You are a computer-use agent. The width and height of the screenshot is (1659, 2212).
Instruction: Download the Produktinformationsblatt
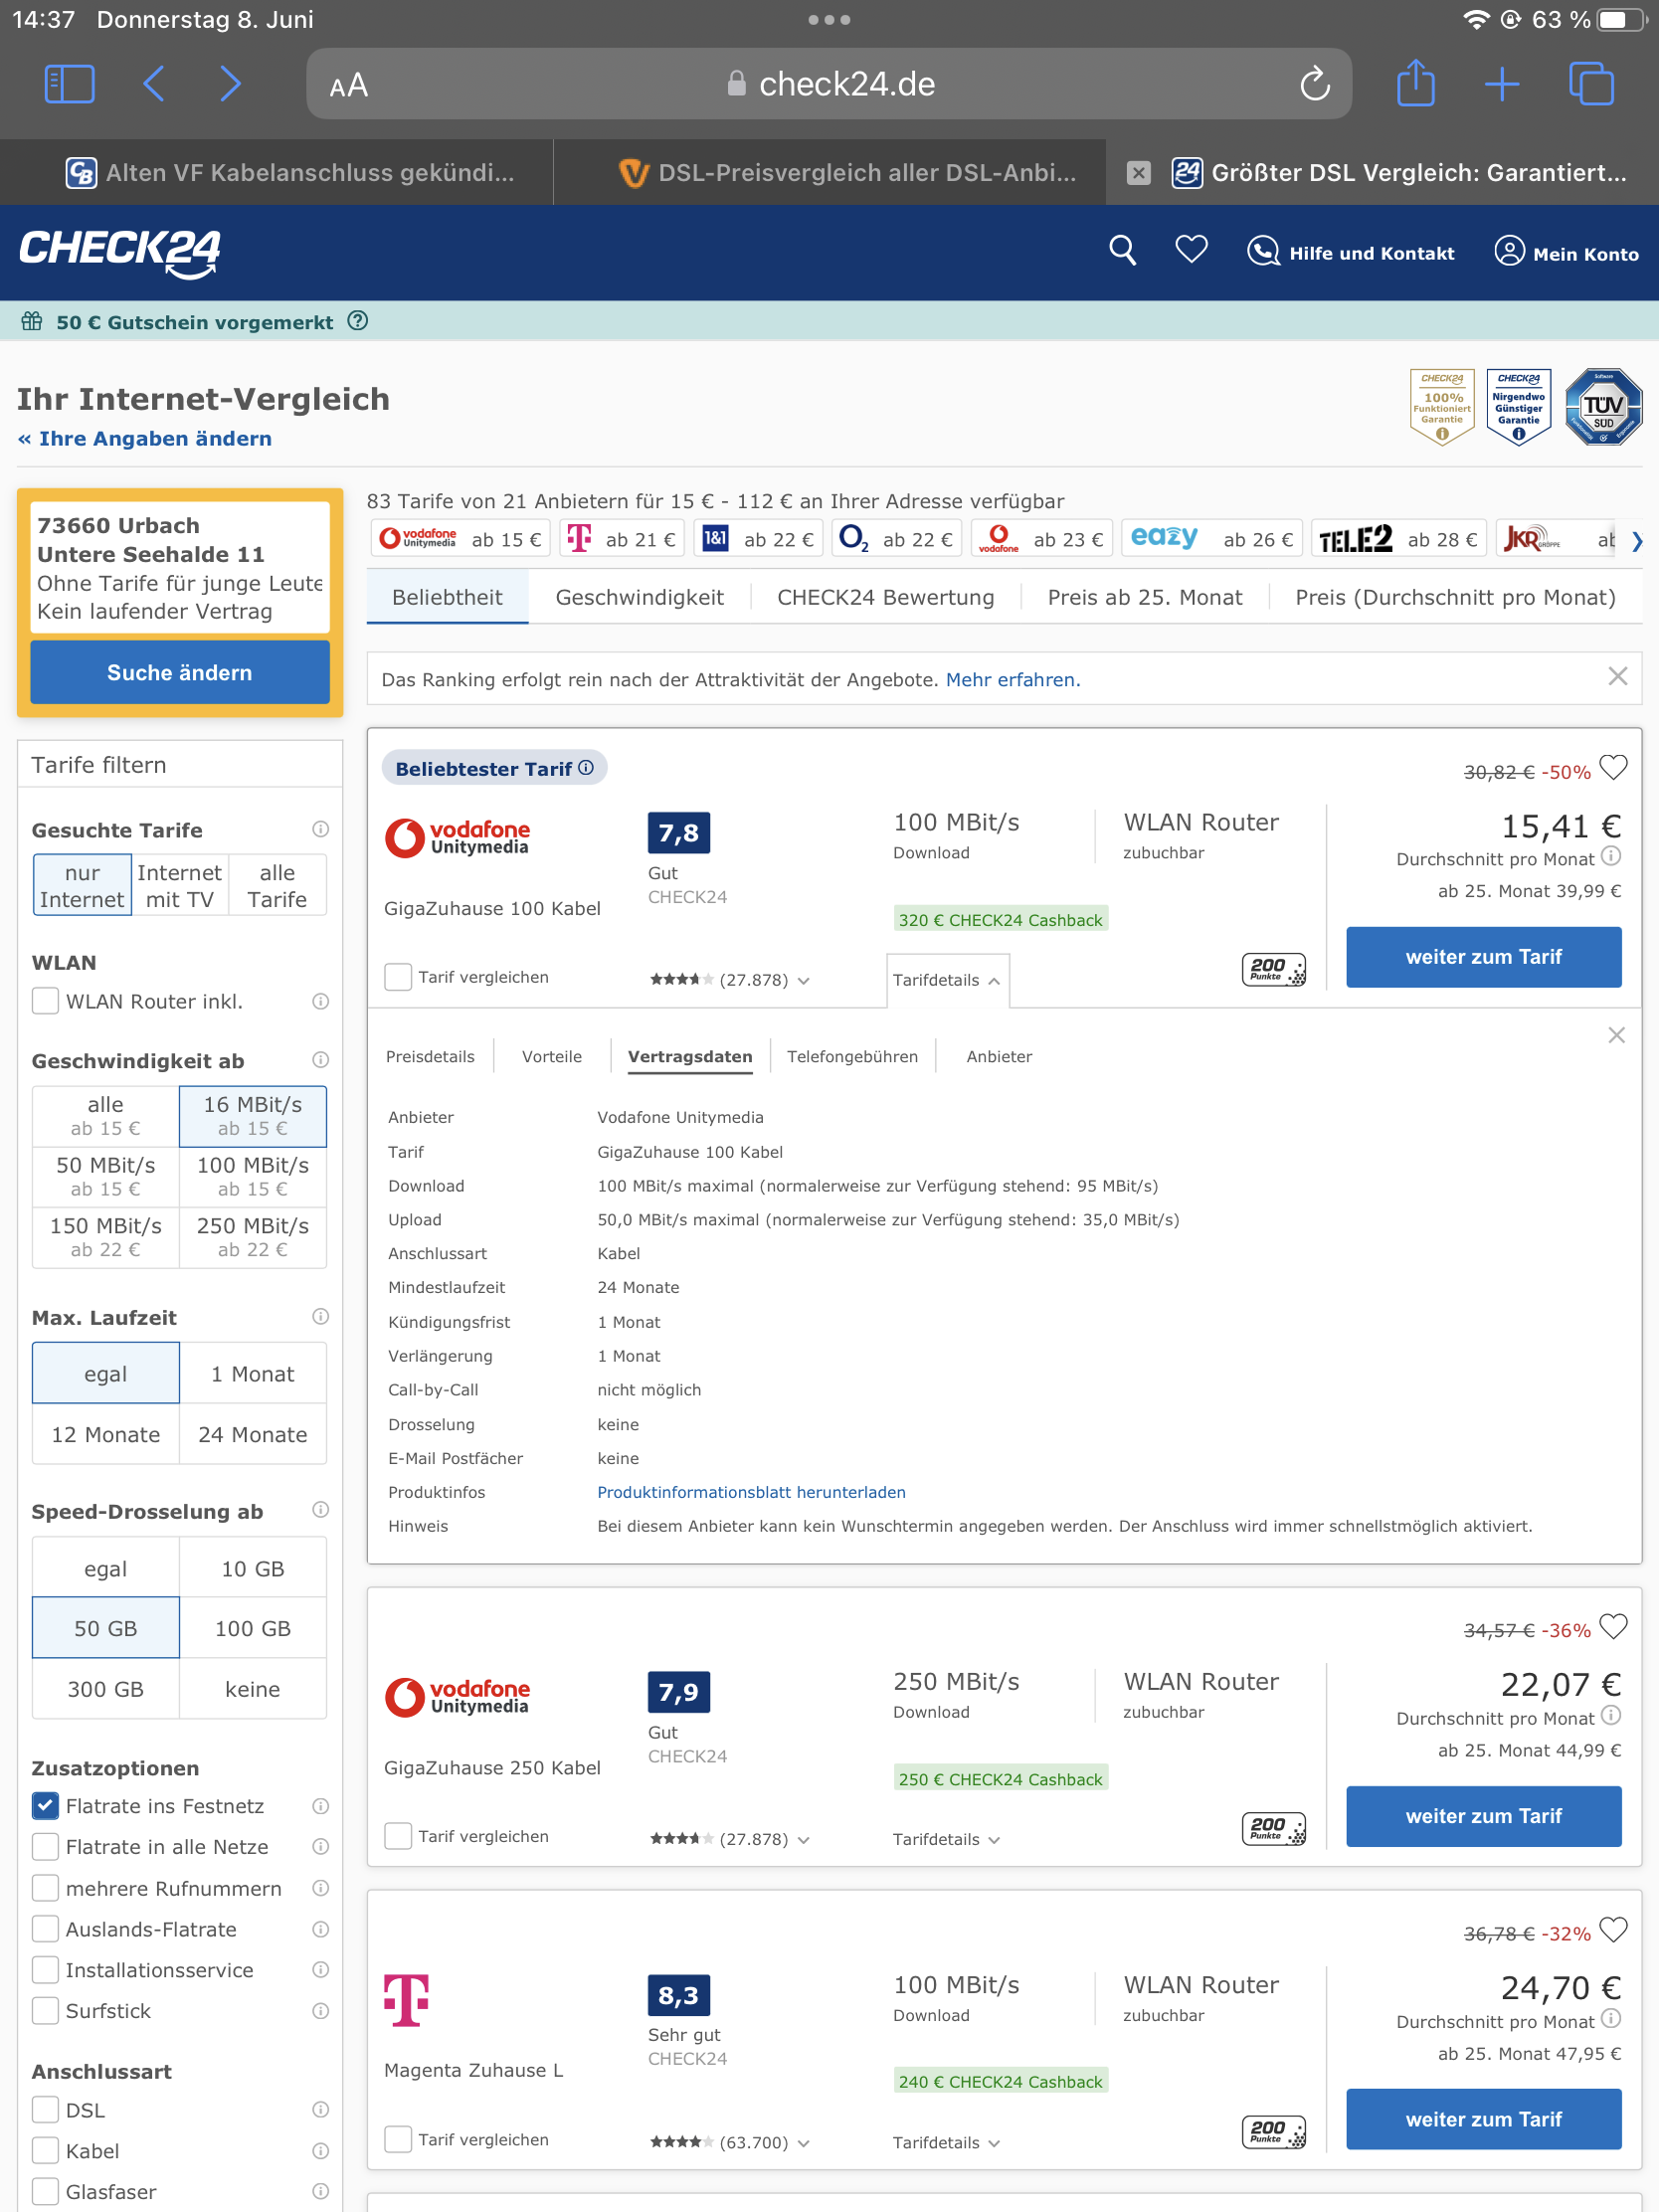[x=751, y=1492]
